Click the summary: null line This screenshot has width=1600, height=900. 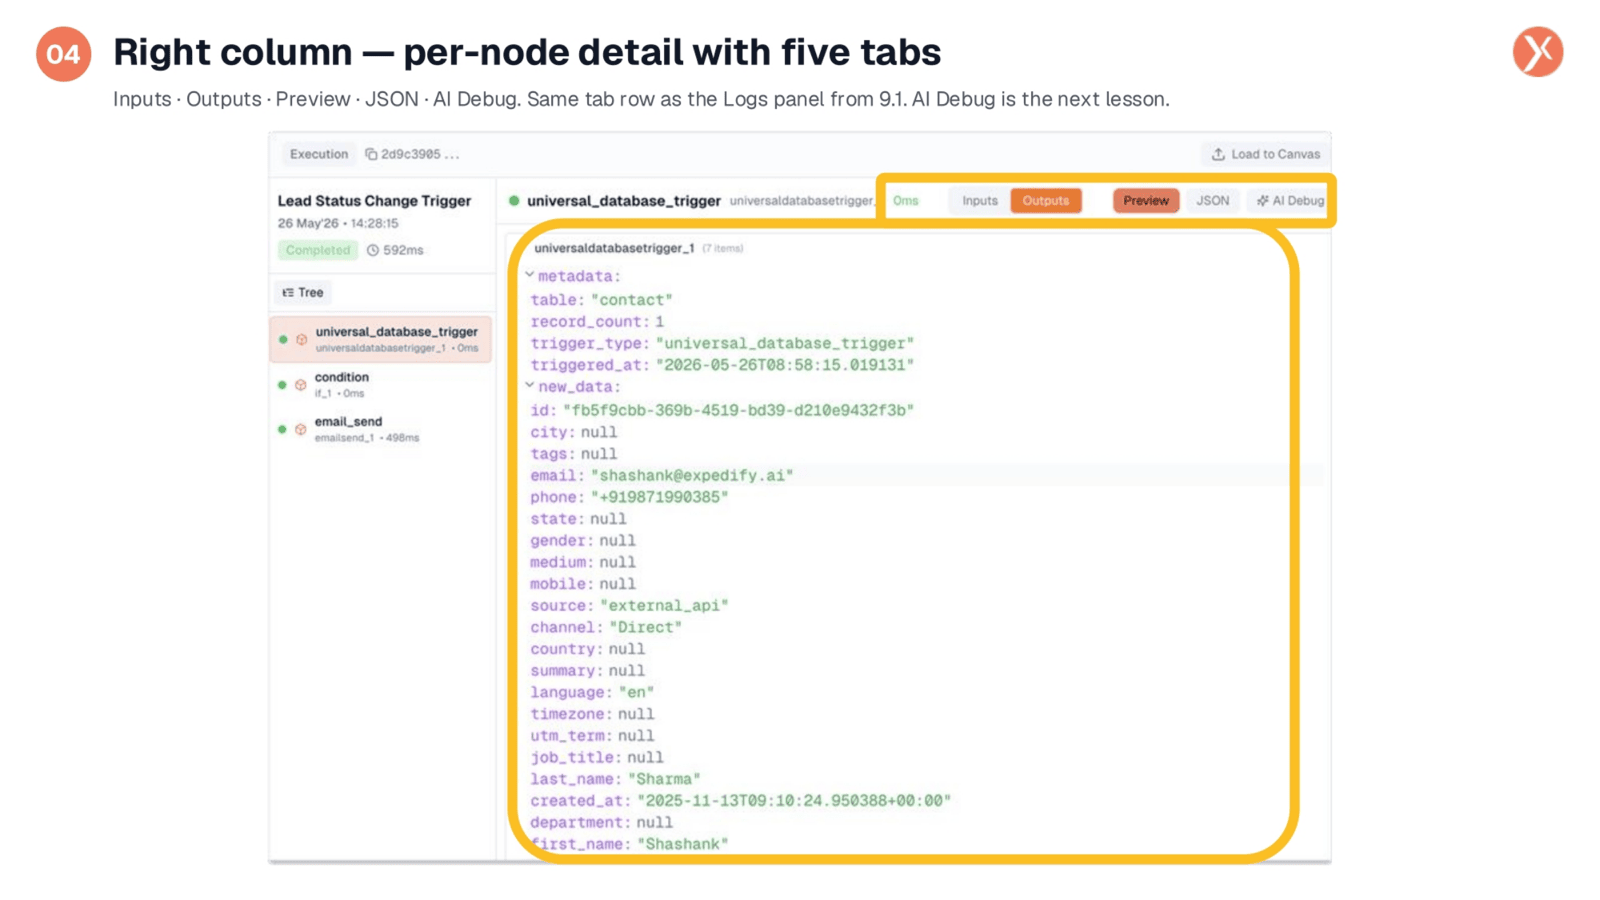588,671
